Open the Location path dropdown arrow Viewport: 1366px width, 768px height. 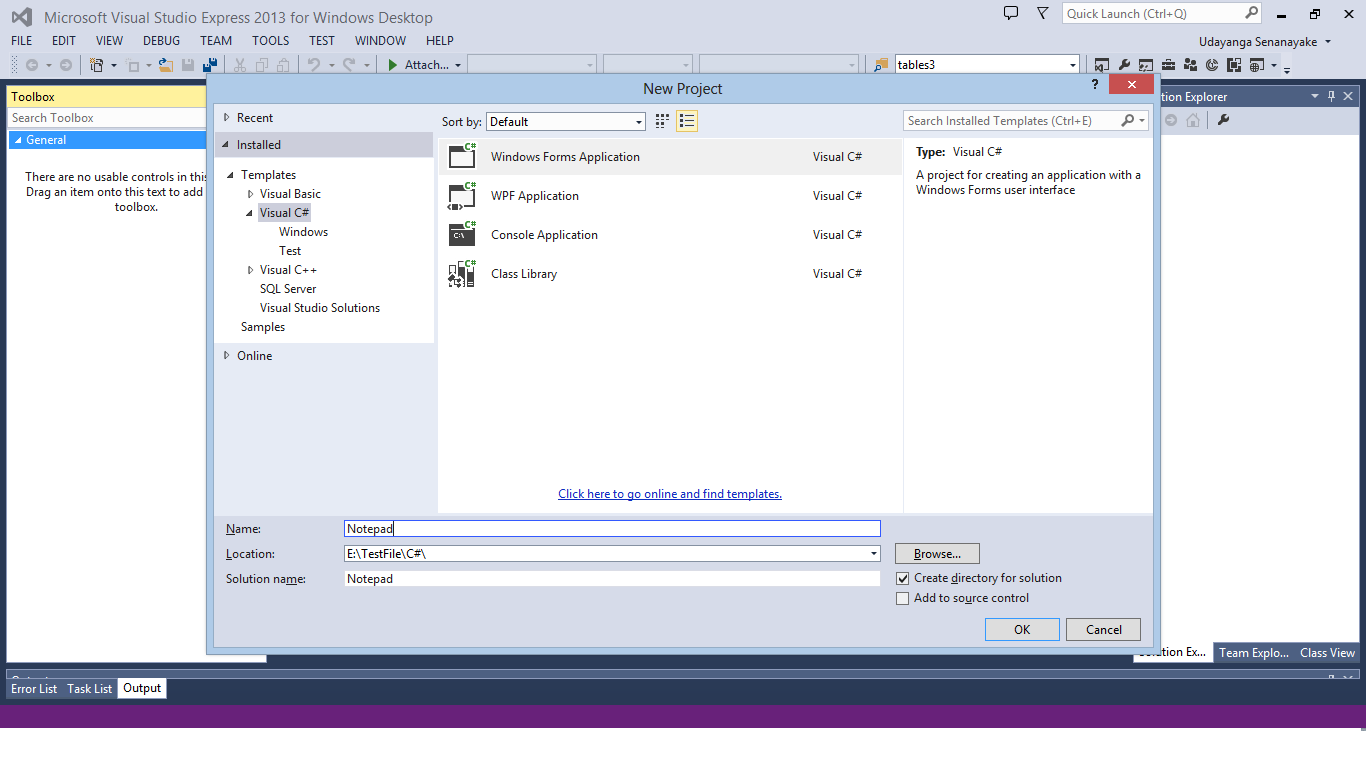click(873, 554)
